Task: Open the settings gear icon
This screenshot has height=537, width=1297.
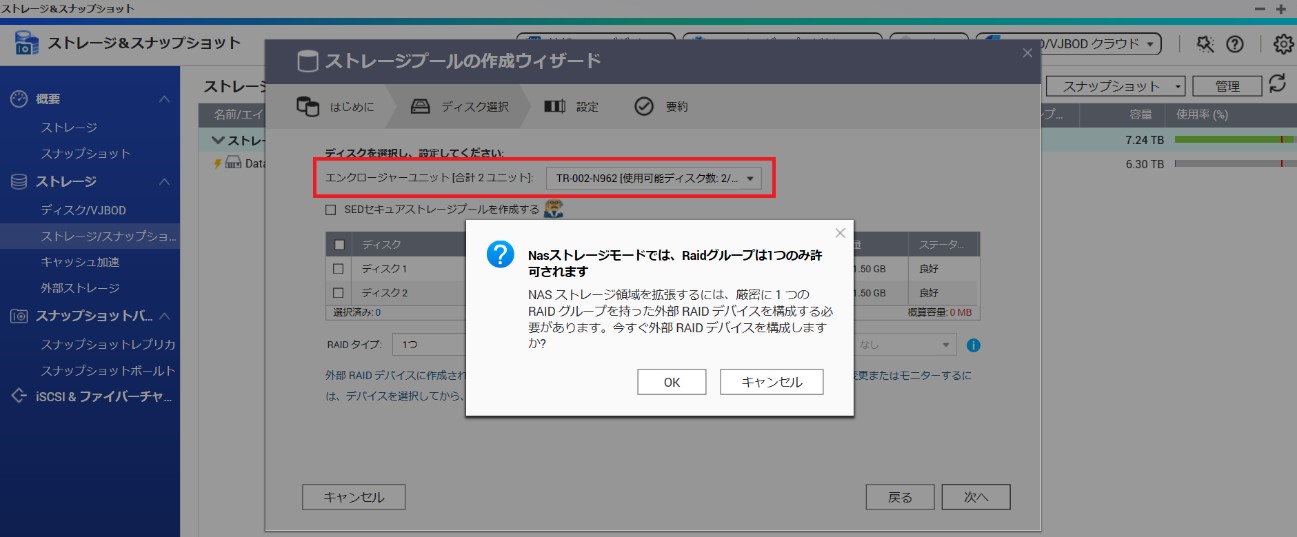Action: (1283, 44)
